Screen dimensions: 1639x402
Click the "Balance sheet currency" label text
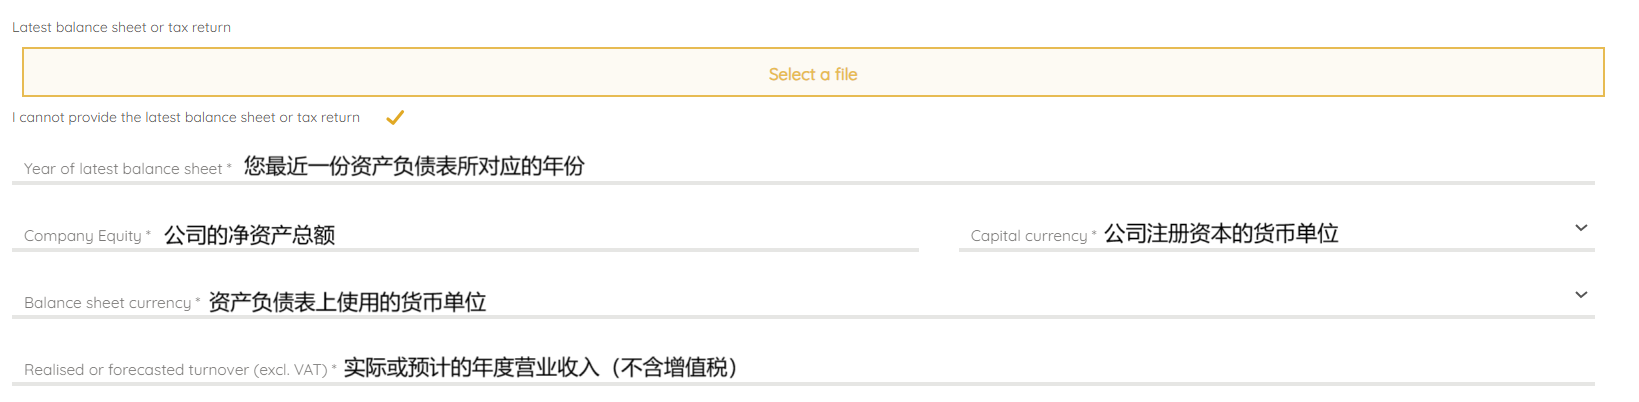click(108, 303)
